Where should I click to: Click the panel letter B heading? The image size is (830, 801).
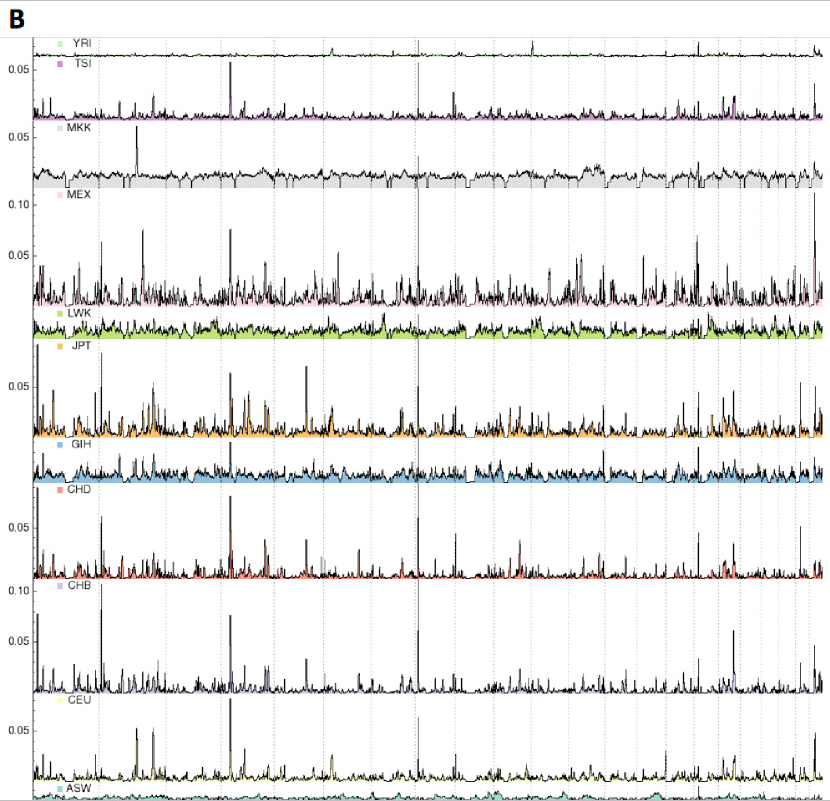click(x=17, y=20)
